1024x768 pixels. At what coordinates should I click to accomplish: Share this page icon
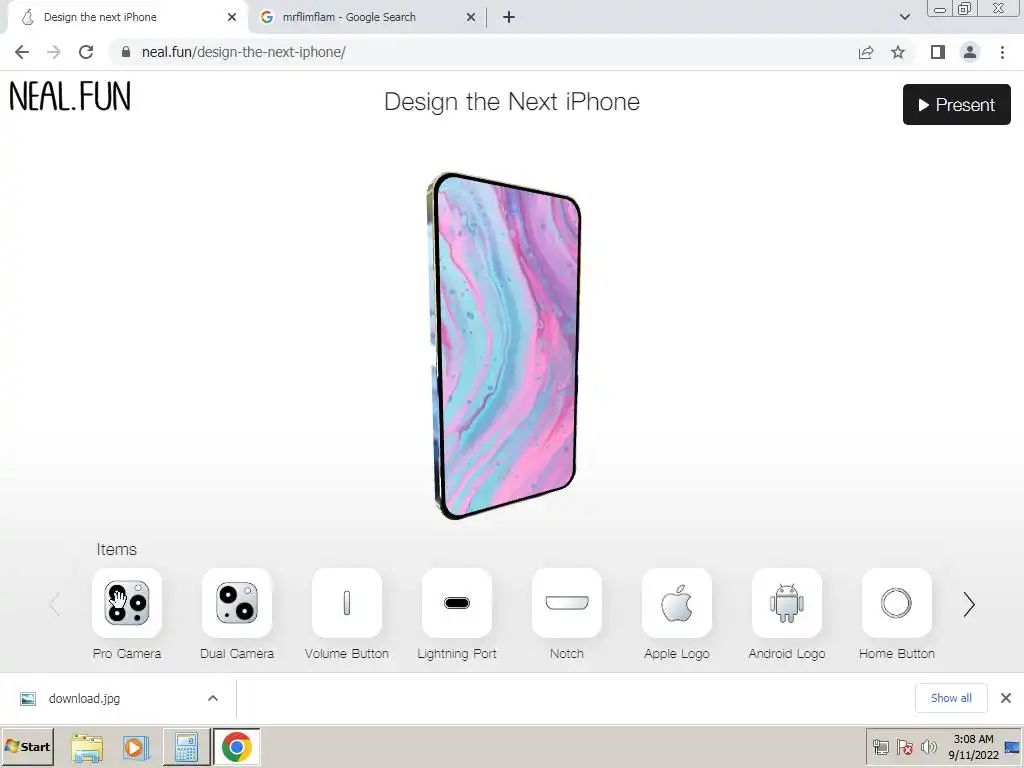coord(866,52)
